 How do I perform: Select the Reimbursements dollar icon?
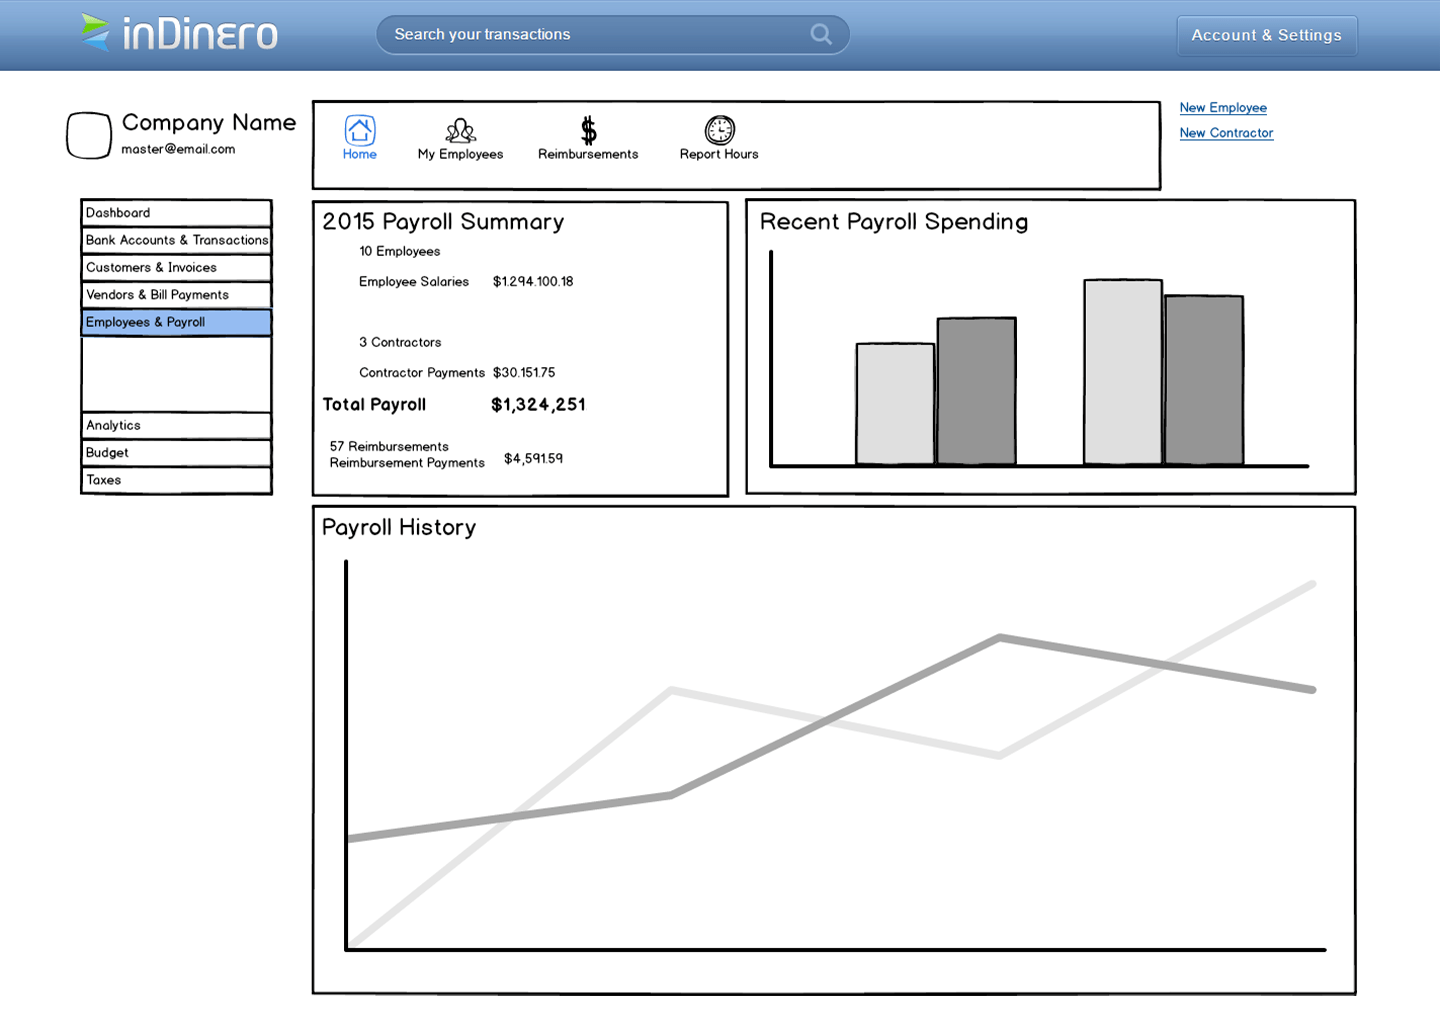pyautogui.click(x=589, y=130)
